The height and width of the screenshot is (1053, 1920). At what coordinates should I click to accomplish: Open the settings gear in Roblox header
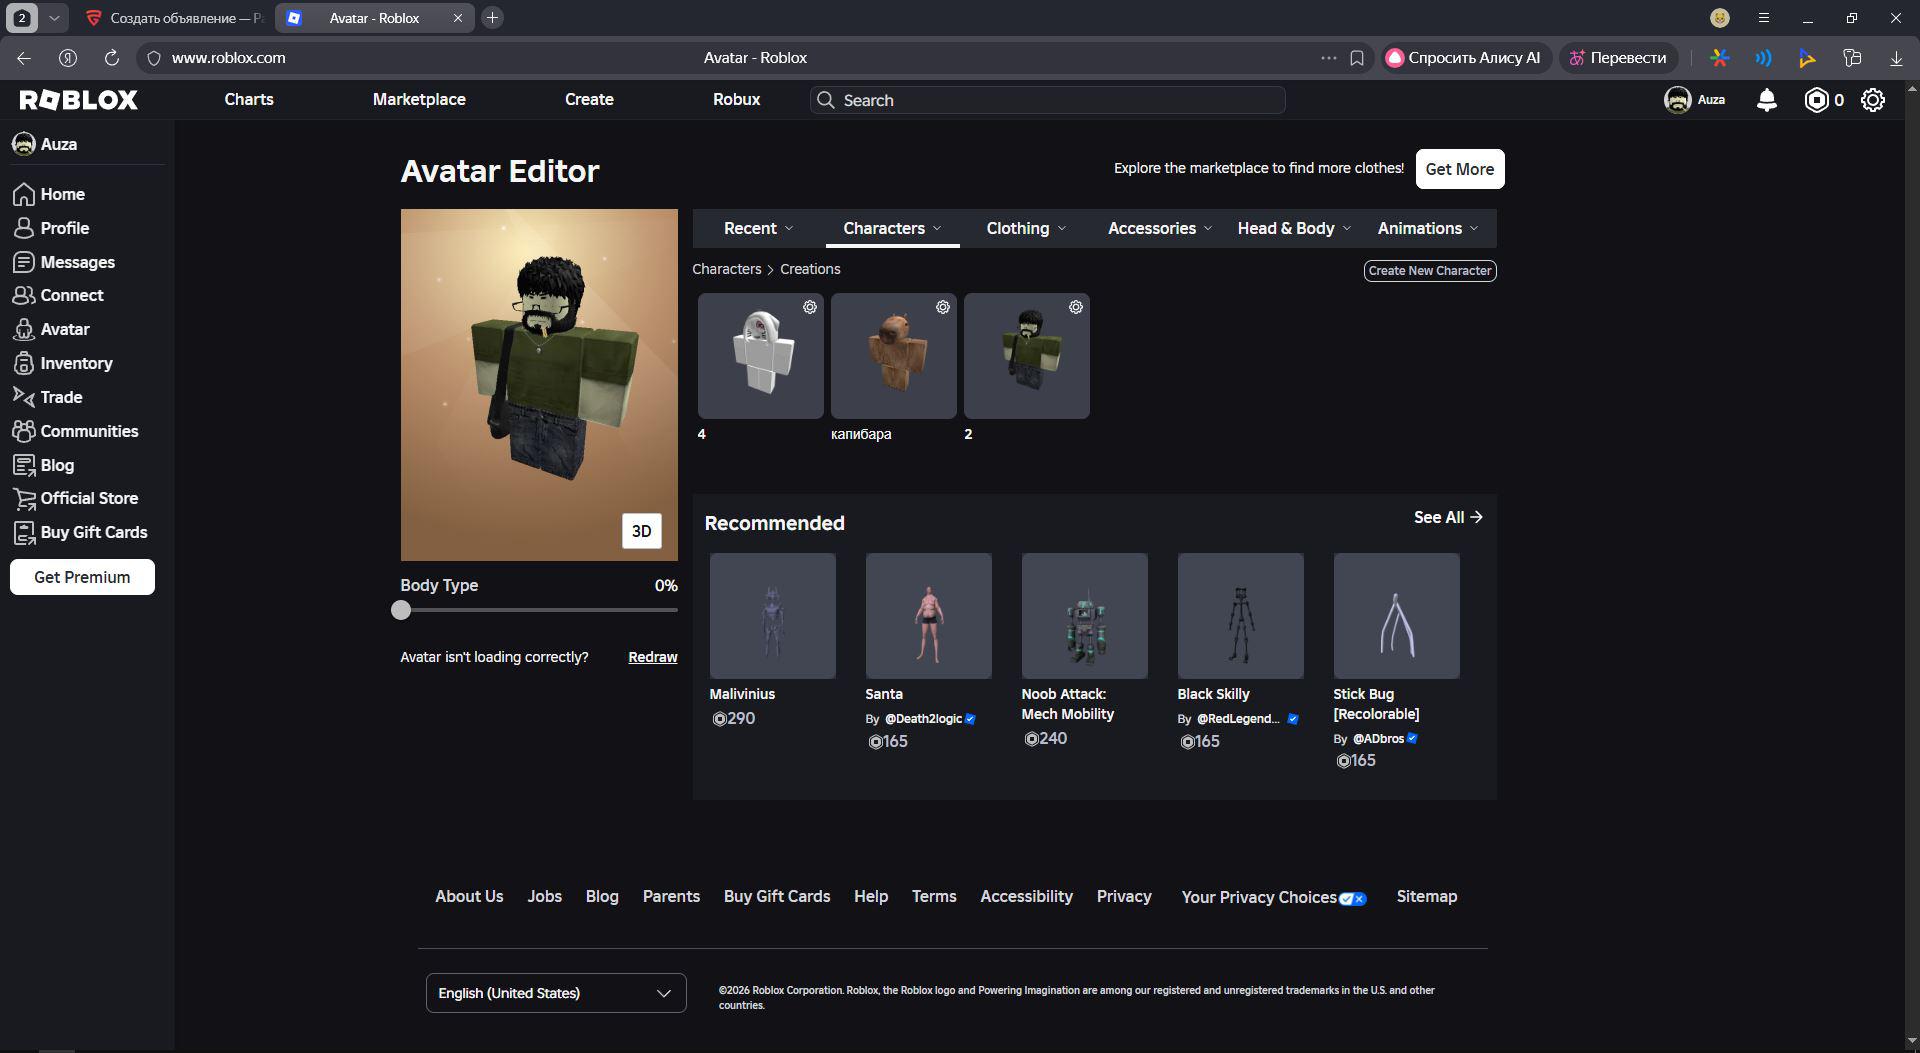point(1873,100)
